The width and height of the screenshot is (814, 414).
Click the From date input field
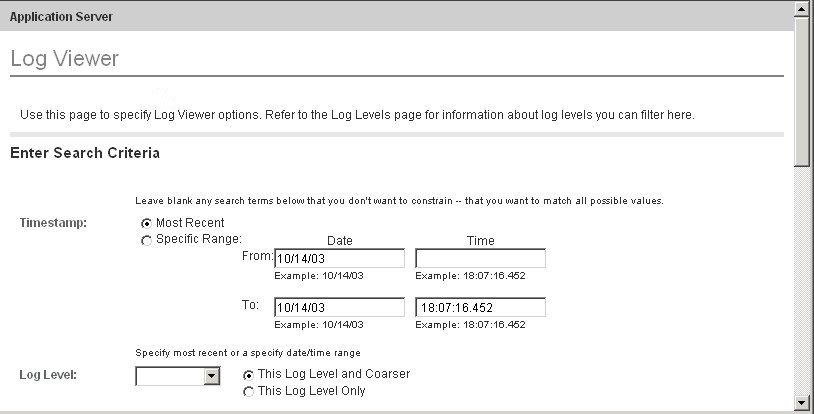point(339,259)
